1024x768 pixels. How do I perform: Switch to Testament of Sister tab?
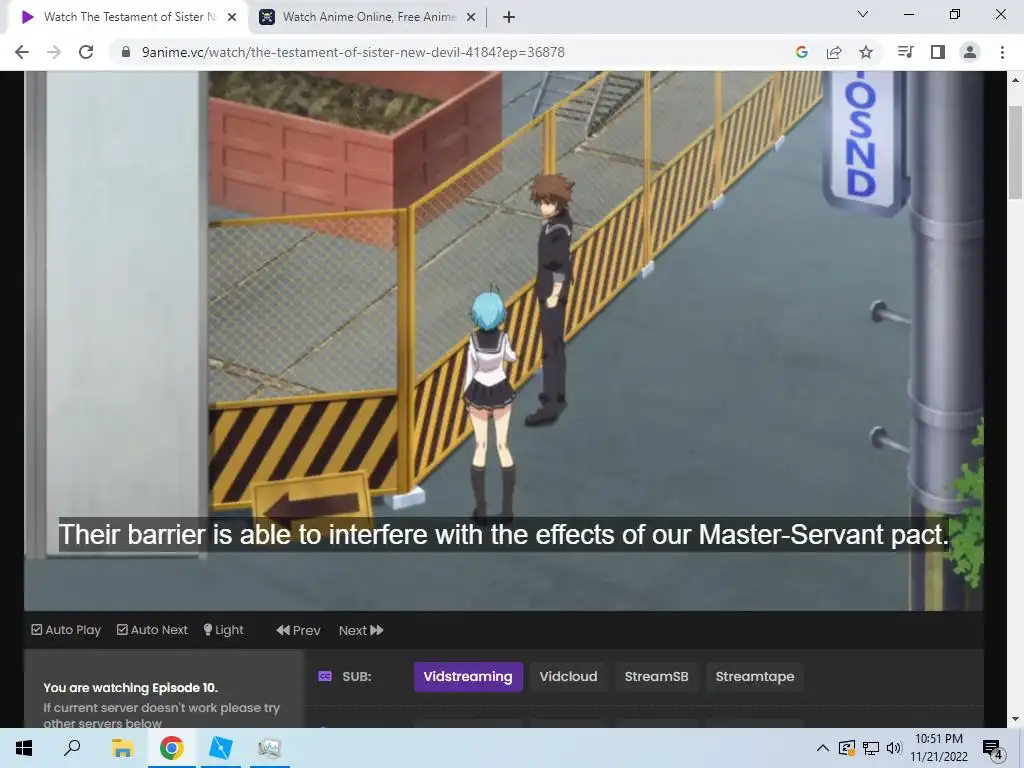pyautogui.click(x=128, y=18)
